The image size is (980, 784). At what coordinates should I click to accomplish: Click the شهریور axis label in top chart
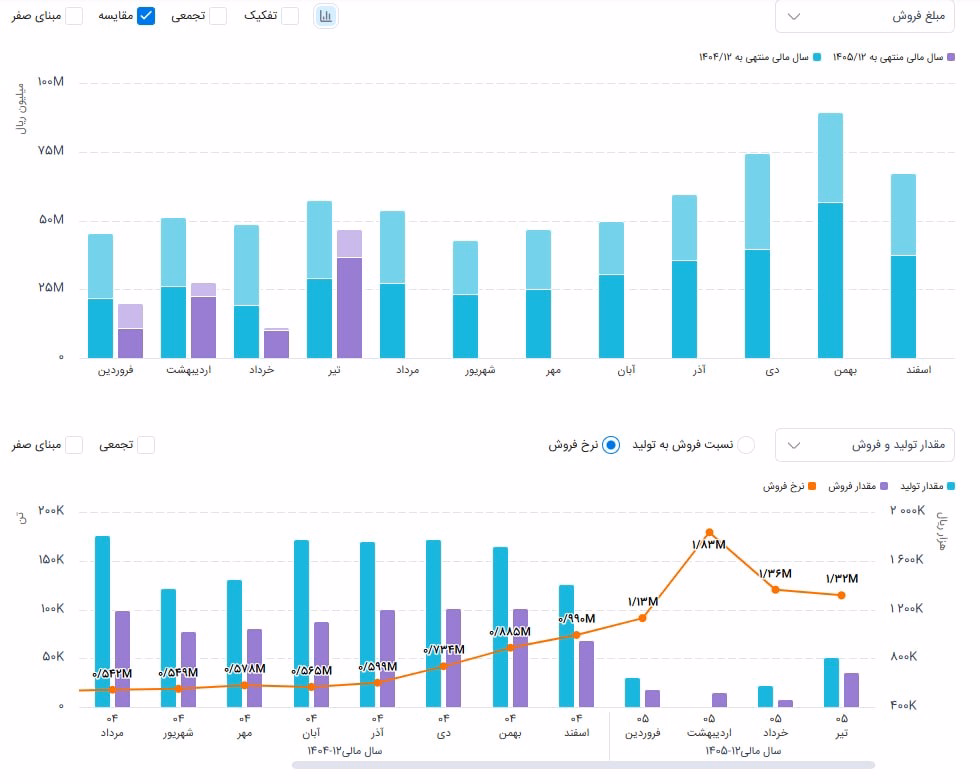pos(480,370)
